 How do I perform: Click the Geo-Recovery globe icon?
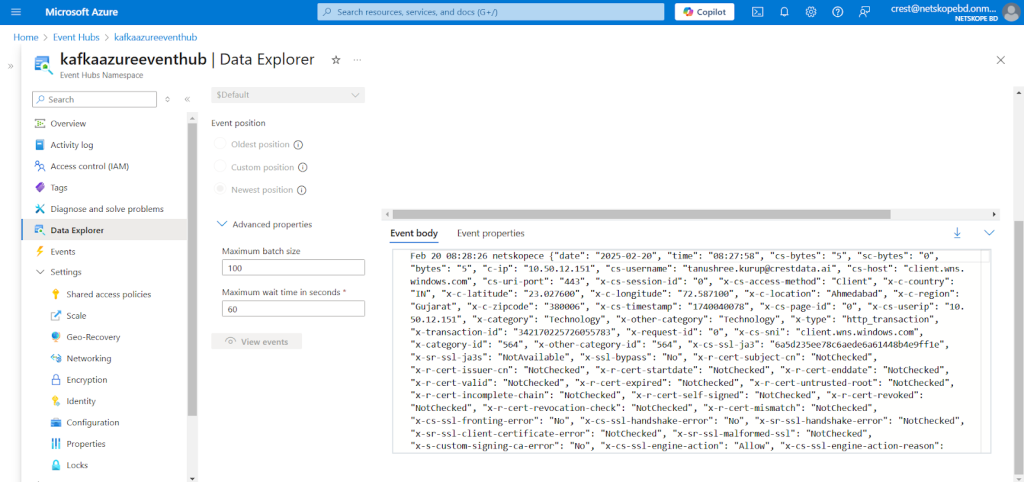56,337
